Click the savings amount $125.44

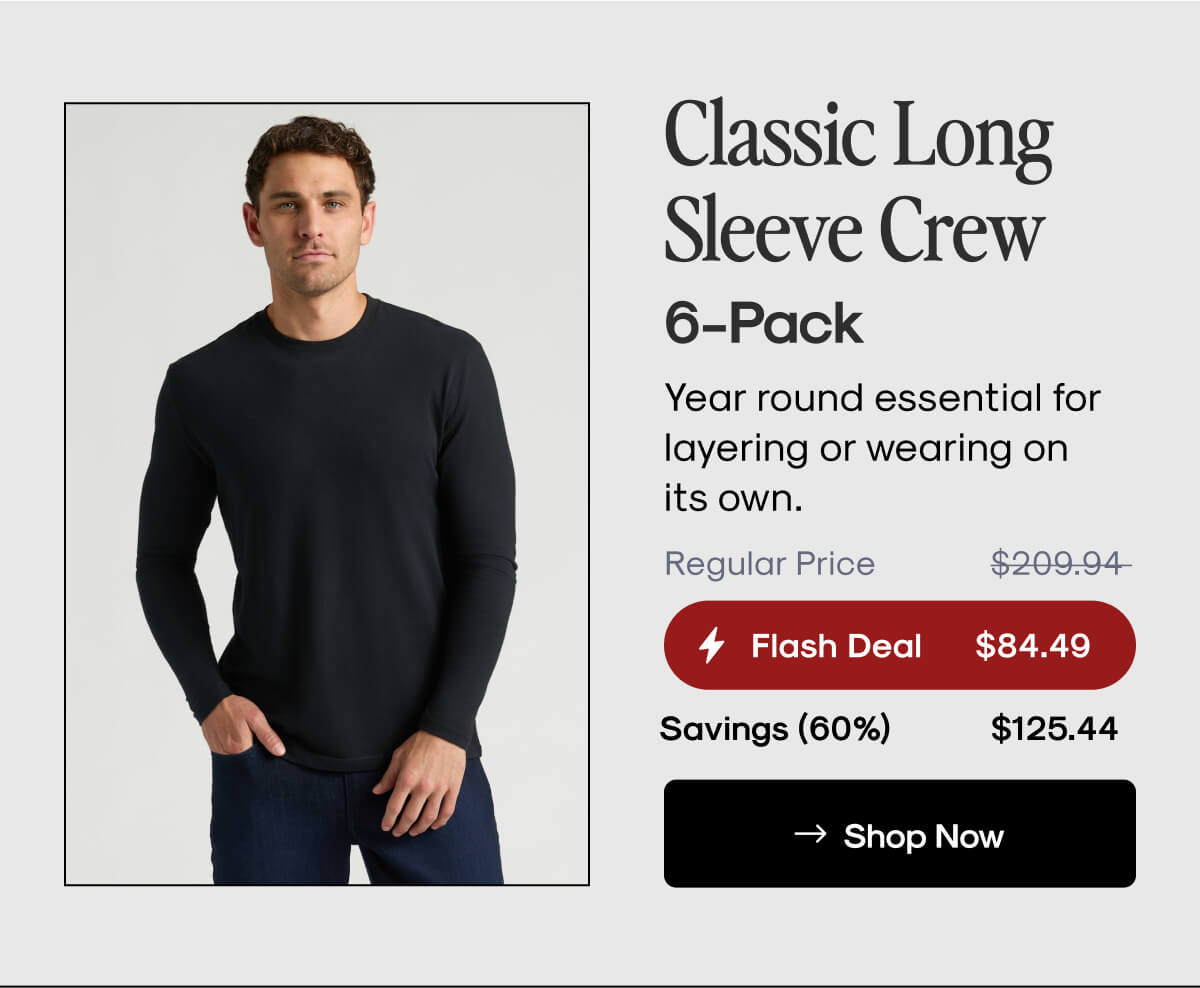pos(1056,728)
